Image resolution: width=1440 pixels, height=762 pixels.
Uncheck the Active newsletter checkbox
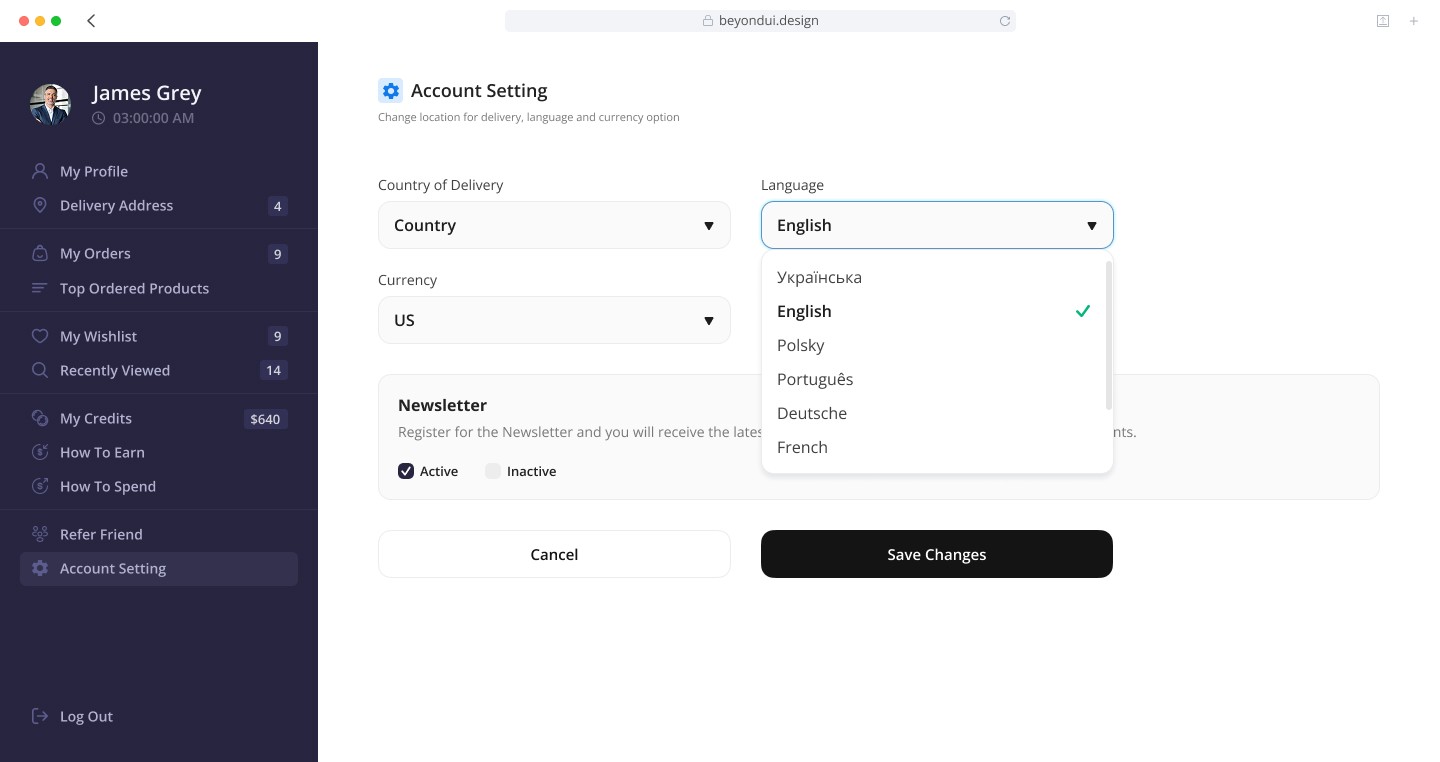click(406, 471)
